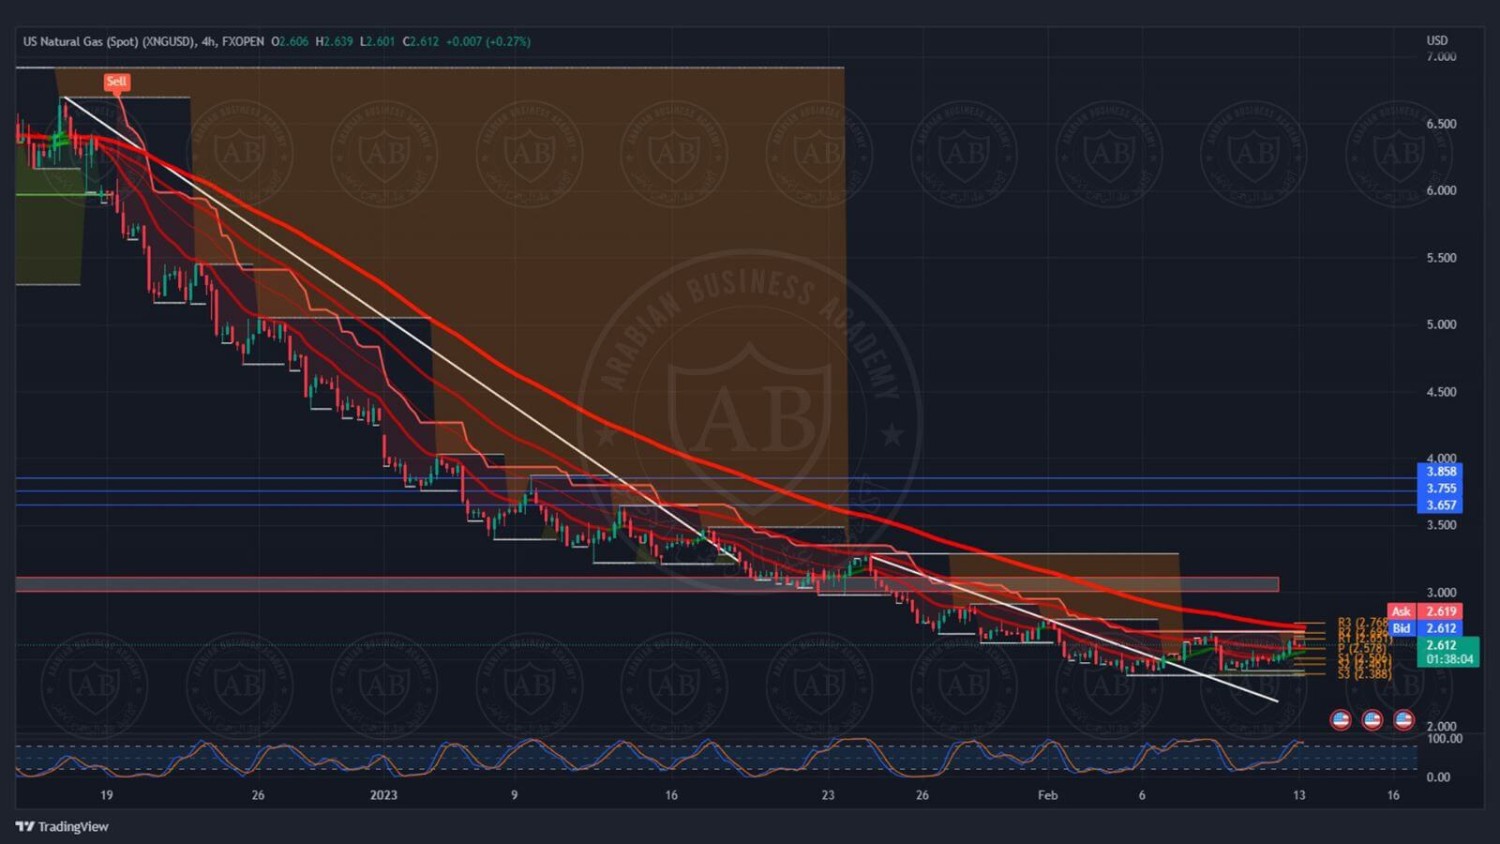Screen dimensions: 1500x844
Task: Click the close value C2.612 in the legend
Action: 420,42
